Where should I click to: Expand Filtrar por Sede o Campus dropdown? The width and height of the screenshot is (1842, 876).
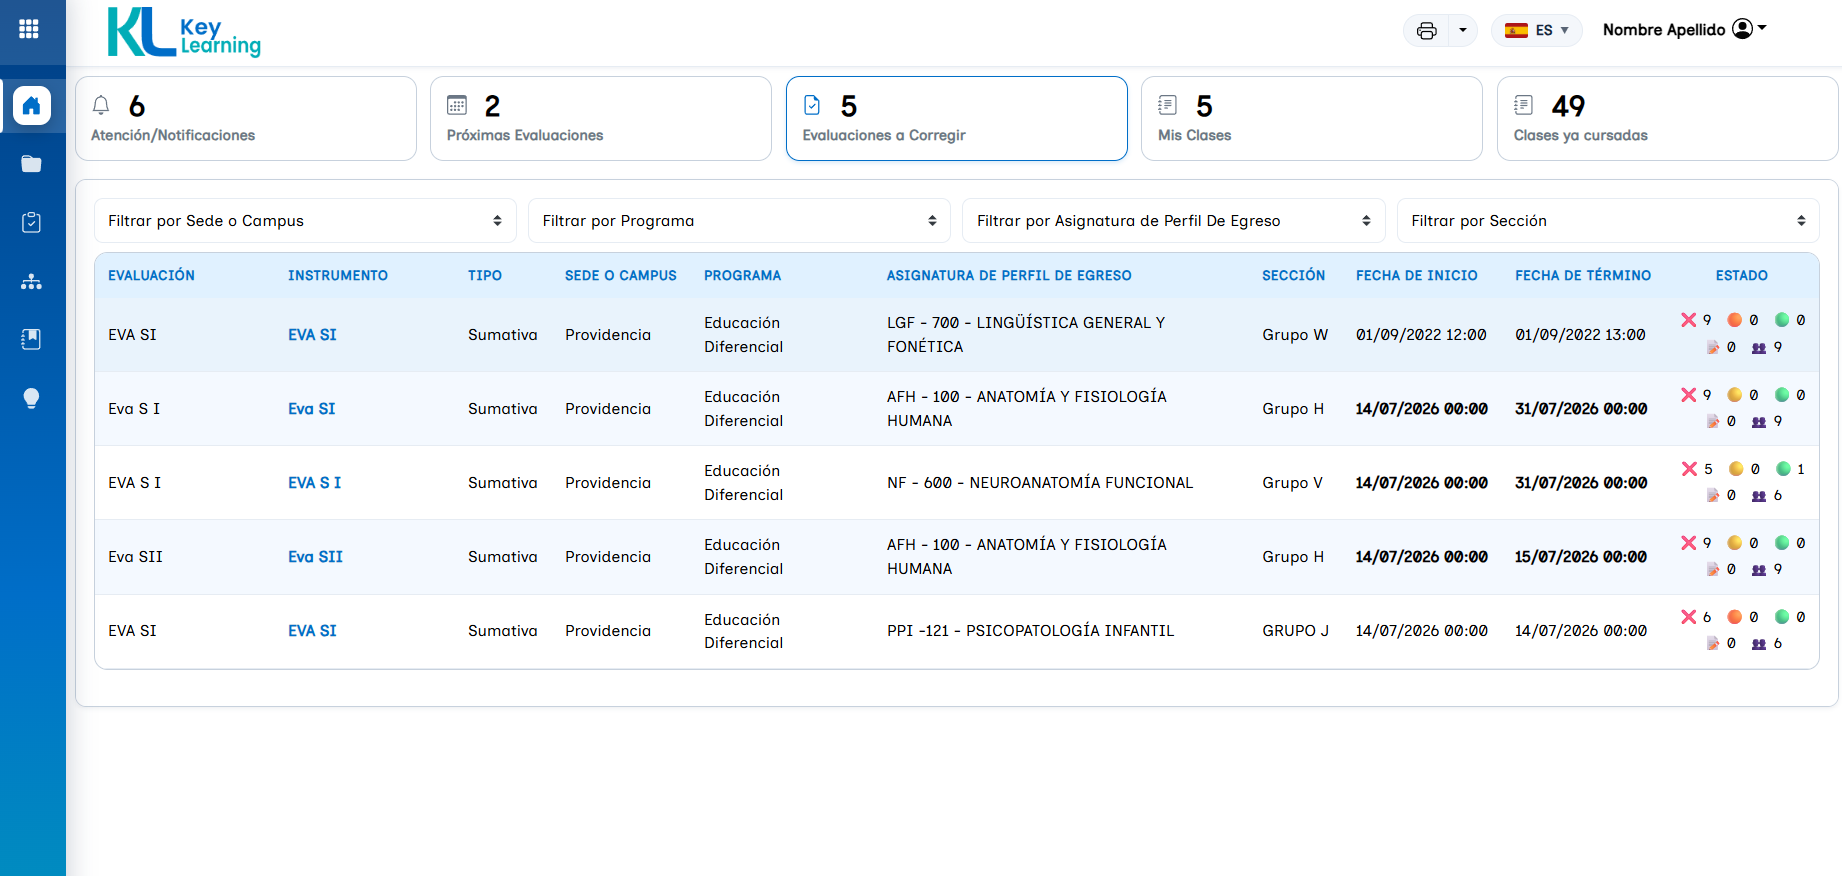[305, 221]
